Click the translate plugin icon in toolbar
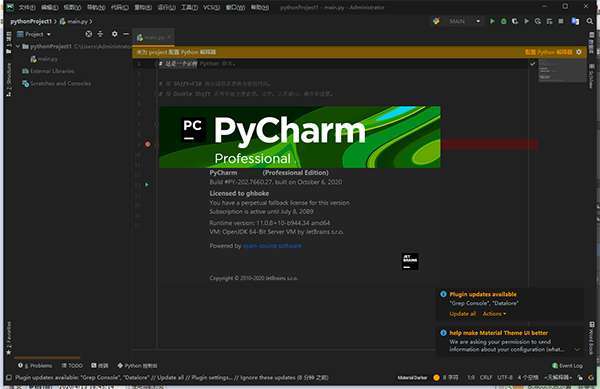This screenshot has width=600, height=389. tap(575, 21)
